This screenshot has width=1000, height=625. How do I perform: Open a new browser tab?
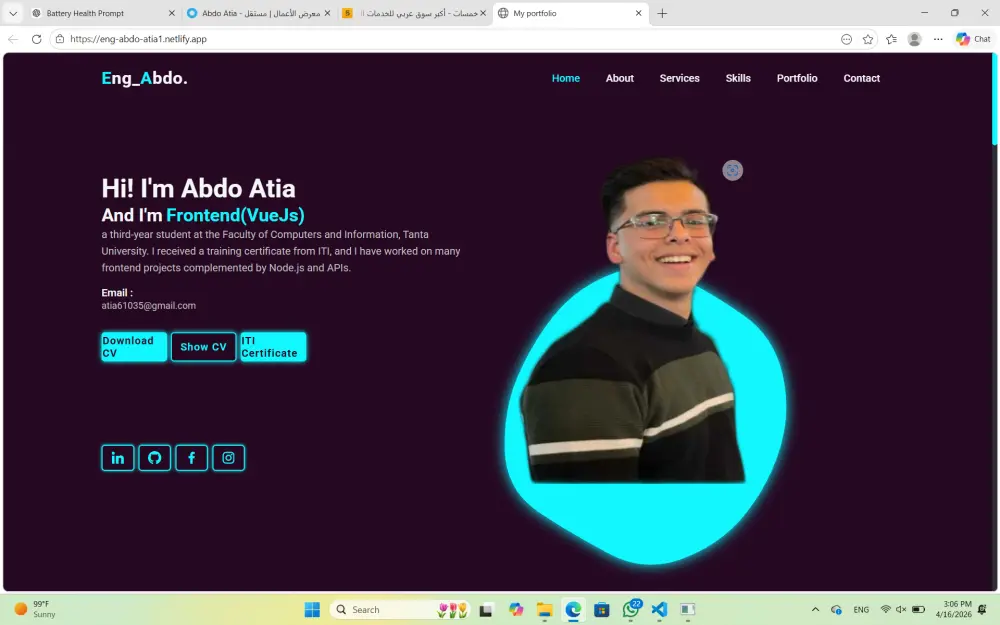tap(662, 13)
